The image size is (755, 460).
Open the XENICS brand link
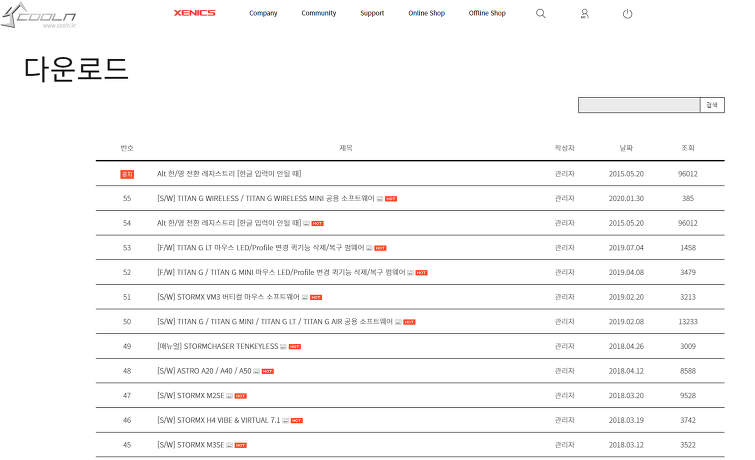195,13
